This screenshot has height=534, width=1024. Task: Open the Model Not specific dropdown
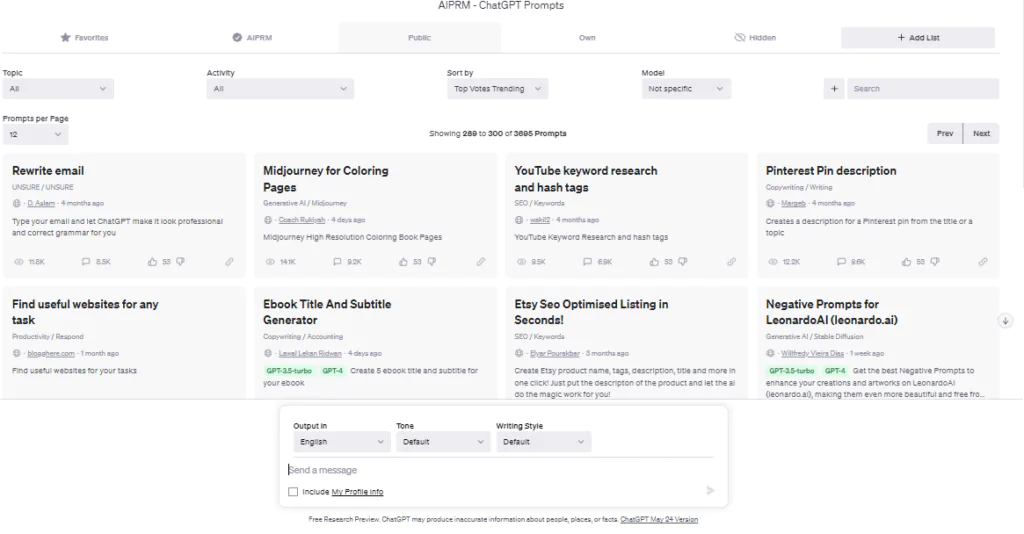686,89
